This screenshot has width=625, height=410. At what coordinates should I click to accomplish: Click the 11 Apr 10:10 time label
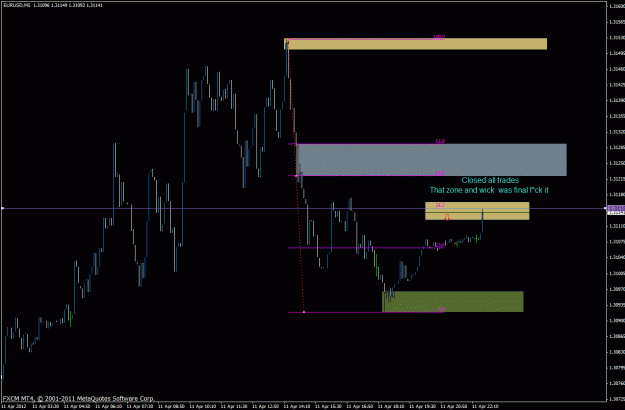point(202,406)
